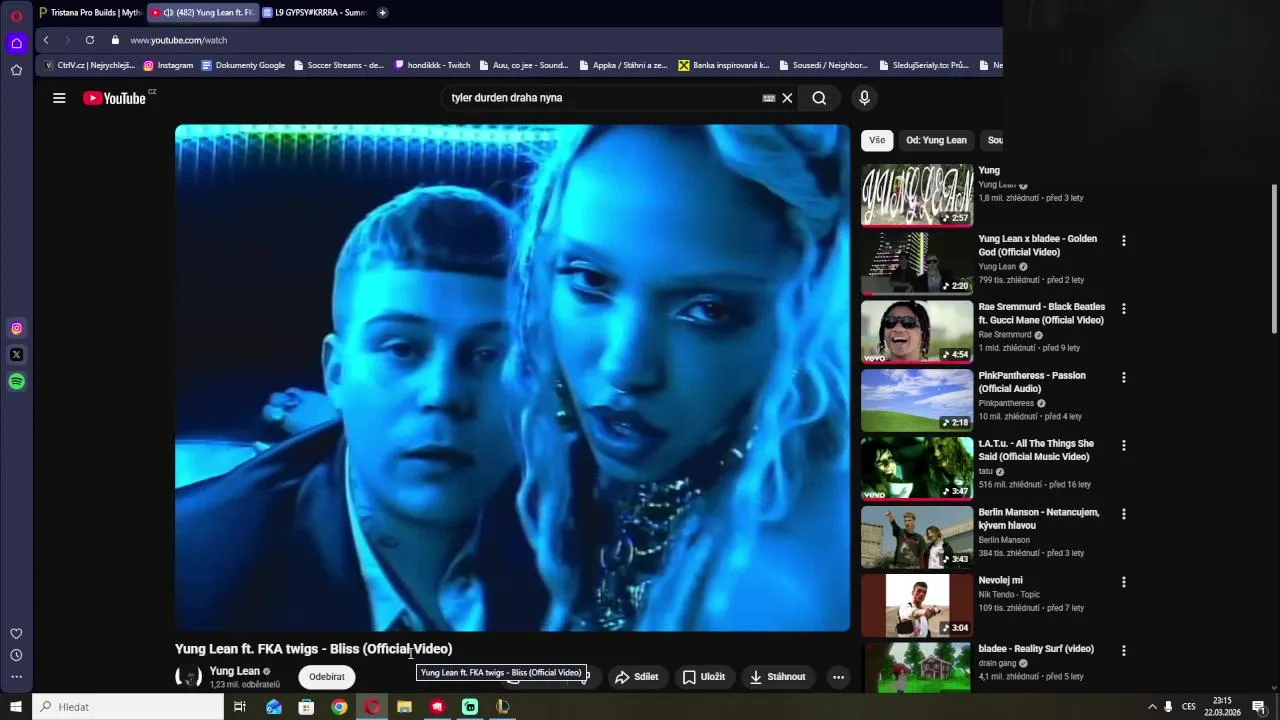The width and height of the screenshot is (1280, 720).
Task: Open options for bladee Reality Surf video
Action: [x=1124, y=651]
